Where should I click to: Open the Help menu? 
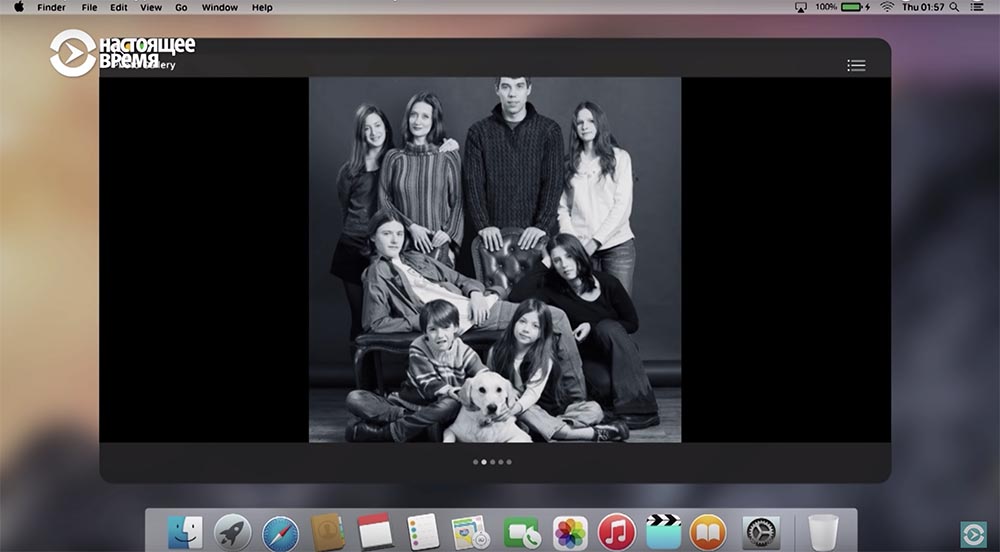click(262, 8)
